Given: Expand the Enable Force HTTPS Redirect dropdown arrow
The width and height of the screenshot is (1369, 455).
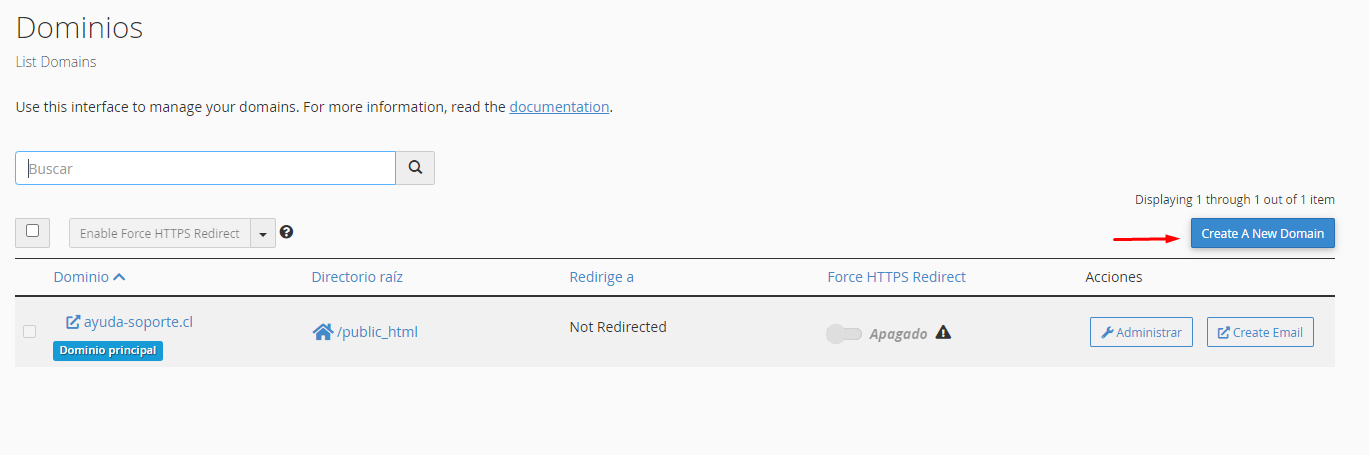Looking at the screenshot, I should point(262,233).
